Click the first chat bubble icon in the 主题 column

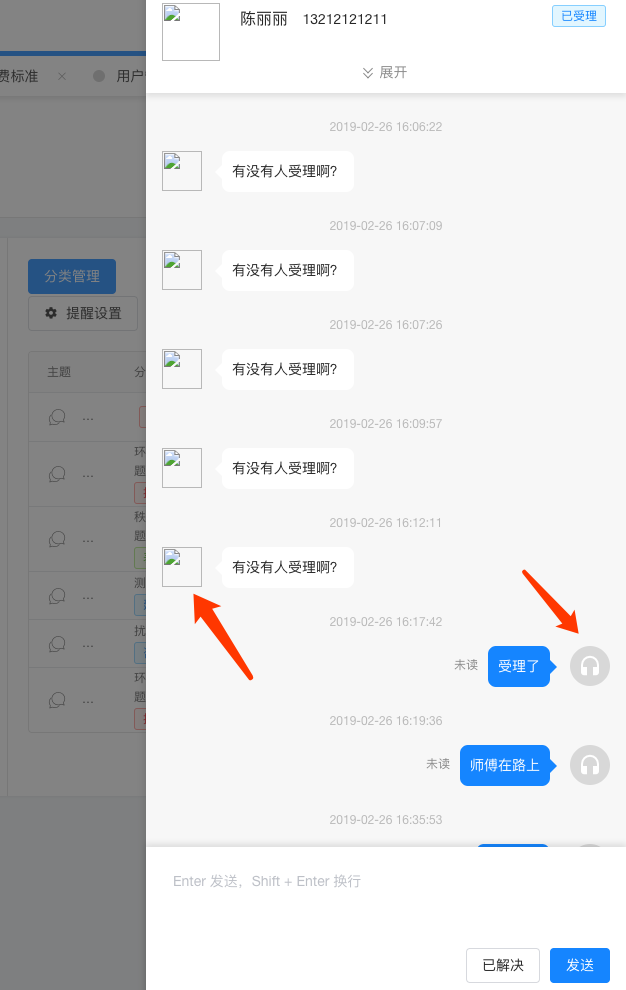[x=57, y=417]
